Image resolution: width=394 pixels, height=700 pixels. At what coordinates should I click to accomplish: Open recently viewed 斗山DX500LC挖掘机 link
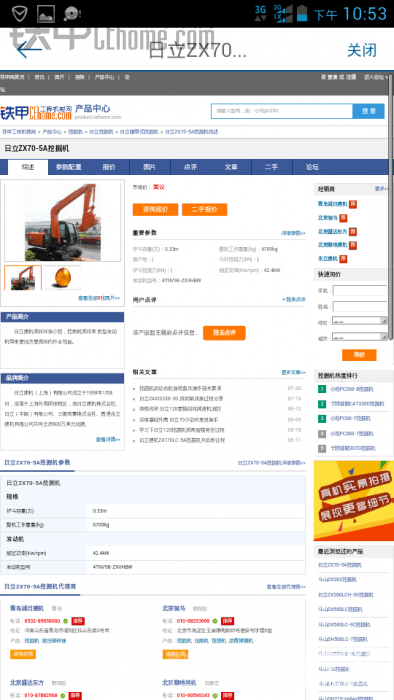(x=340, y=609)
